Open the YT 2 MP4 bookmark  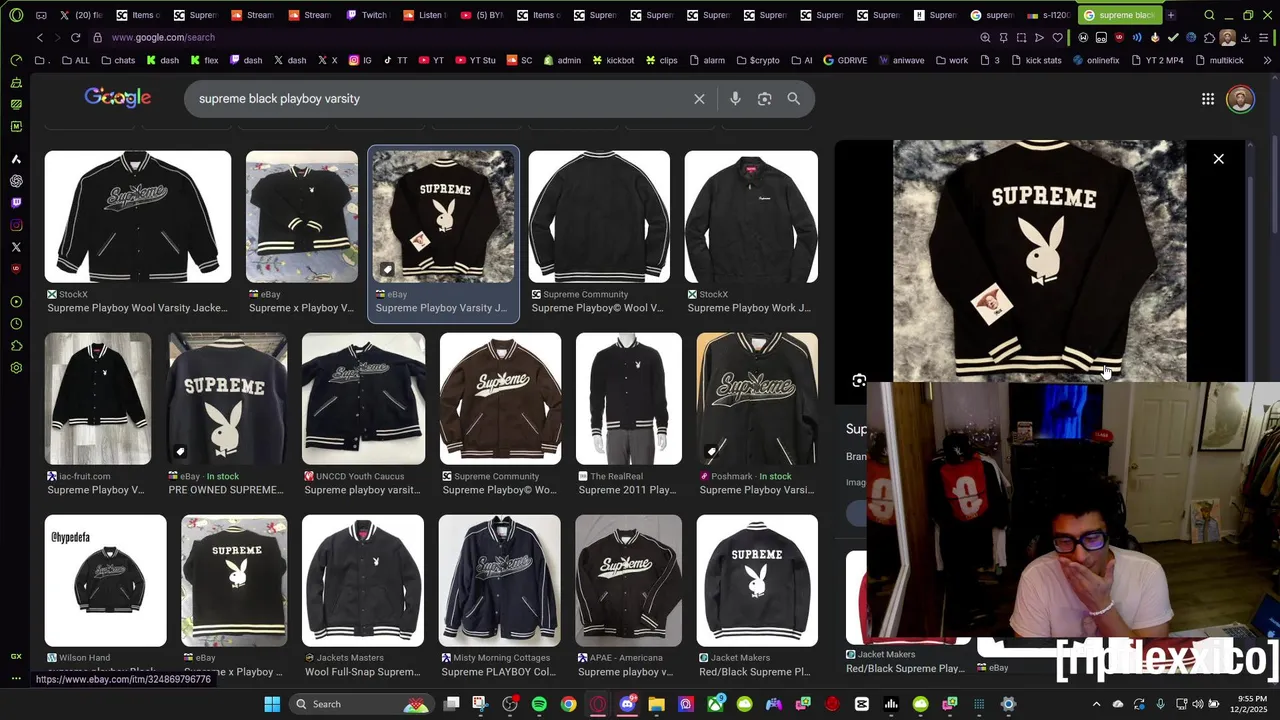coord(1157,60)
